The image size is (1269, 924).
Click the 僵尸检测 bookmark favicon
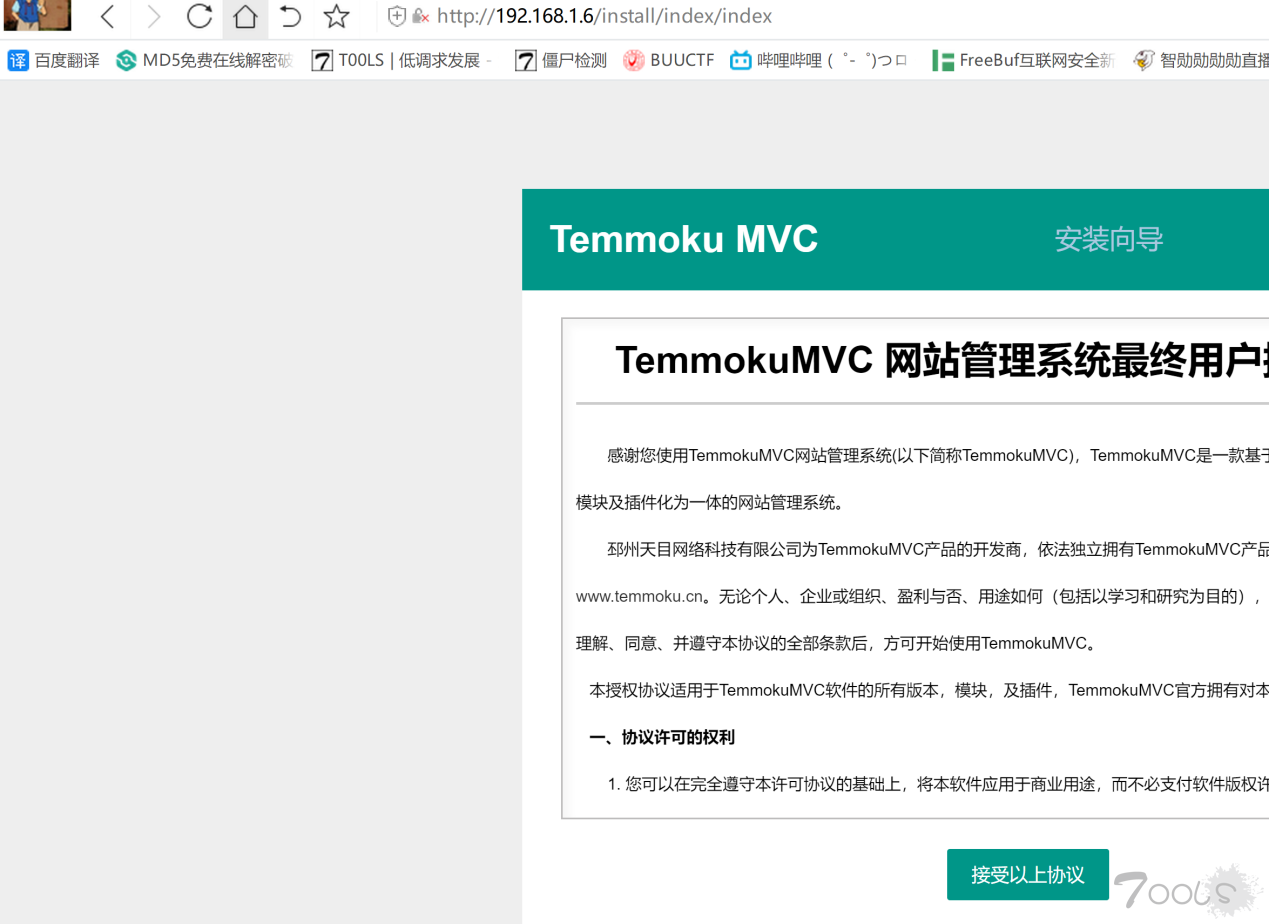pos(526,61)
